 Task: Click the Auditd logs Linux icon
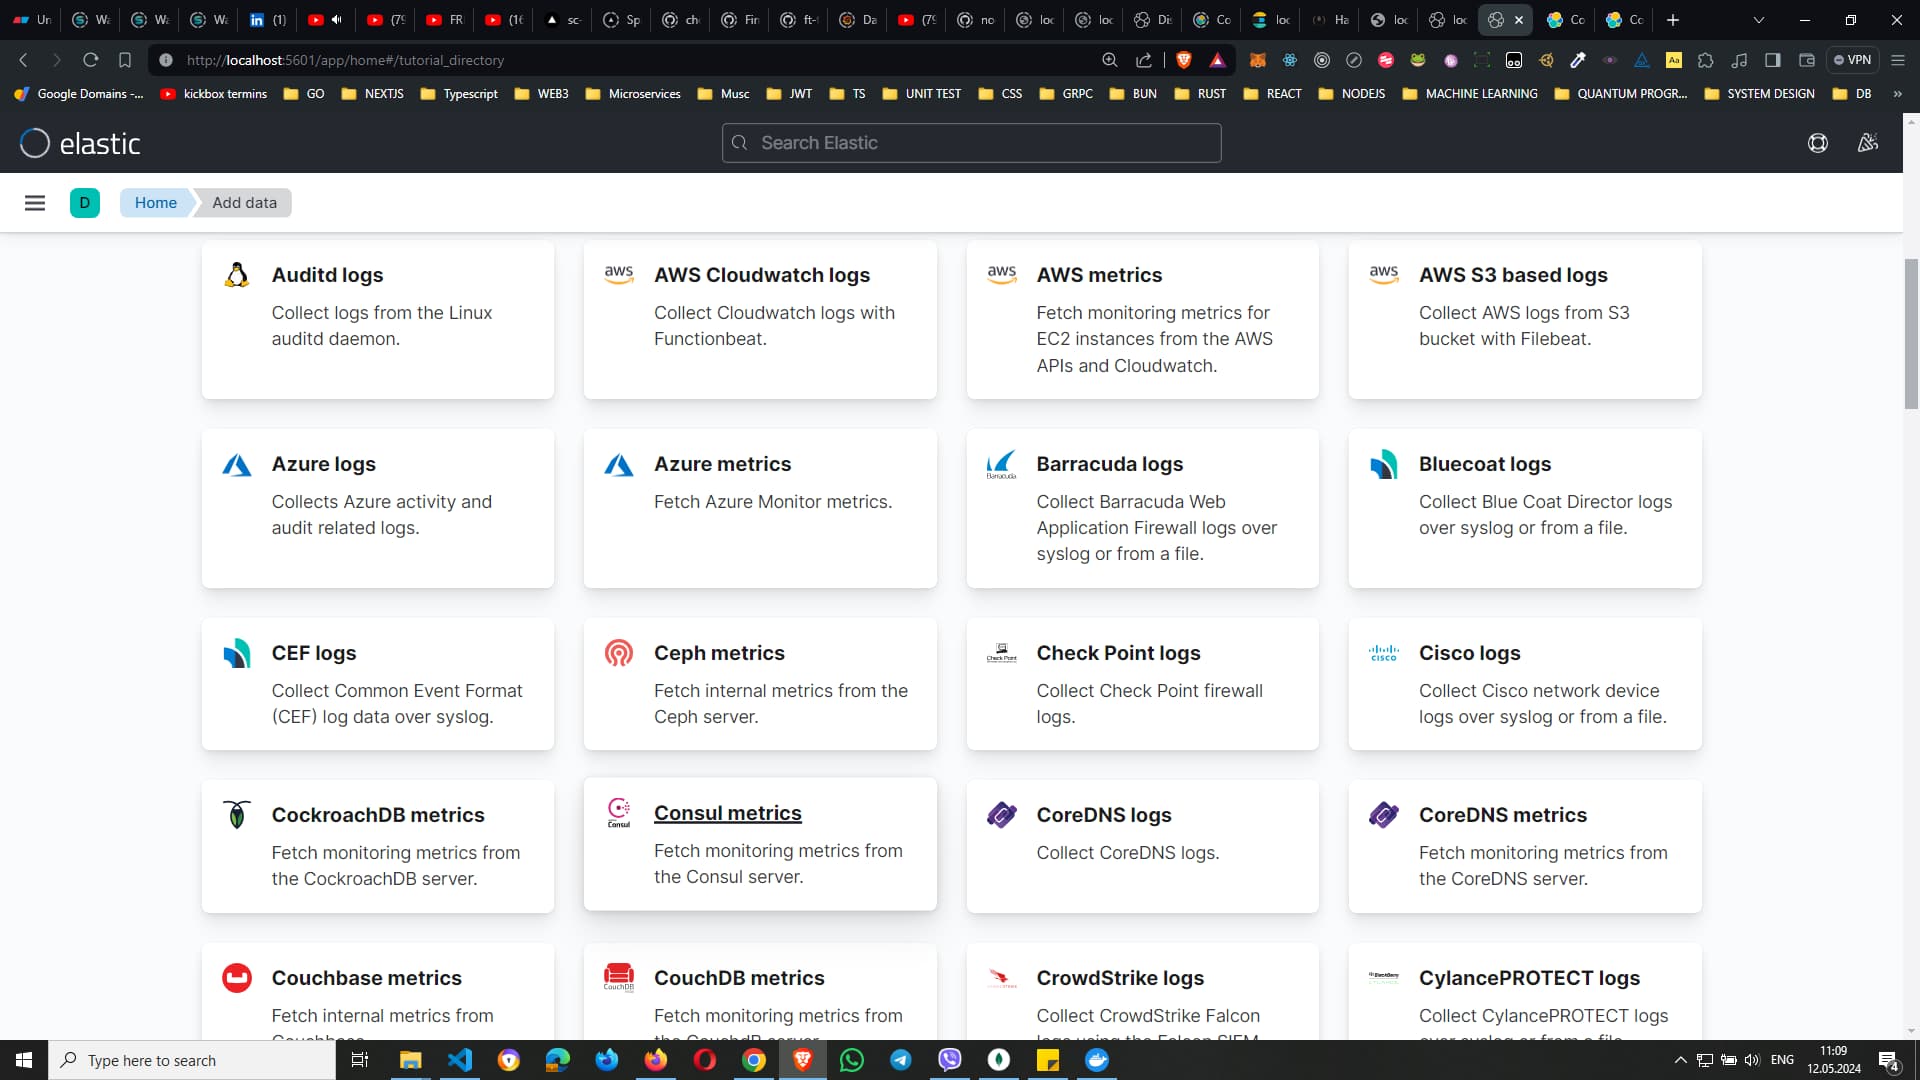[x=237, y=274]
